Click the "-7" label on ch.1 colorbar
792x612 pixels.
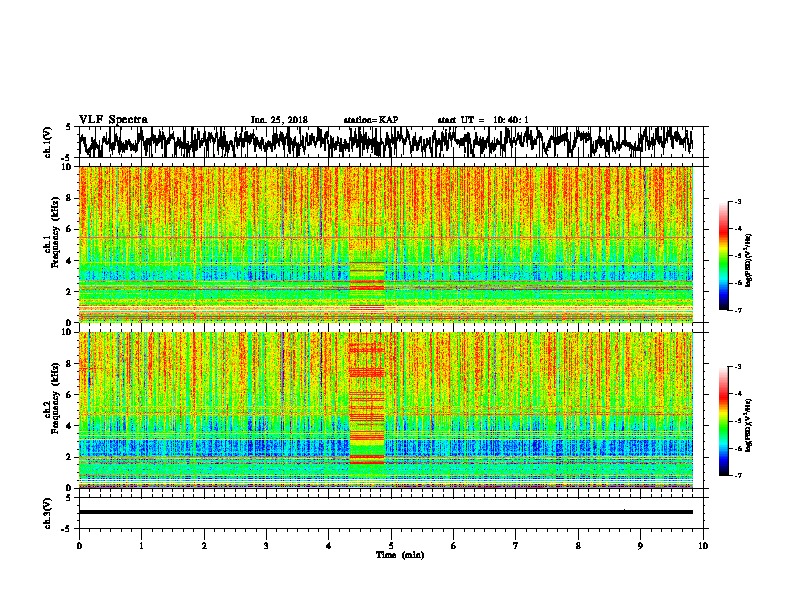tap(738, 310)
